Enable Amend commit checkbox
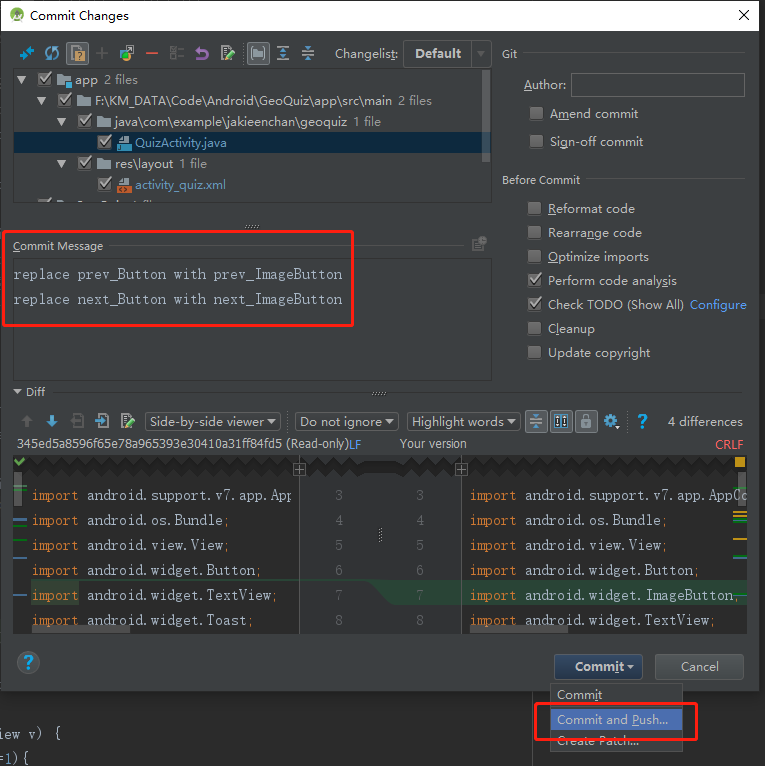Viewport: 765px width, 766px height. (536, 113)
